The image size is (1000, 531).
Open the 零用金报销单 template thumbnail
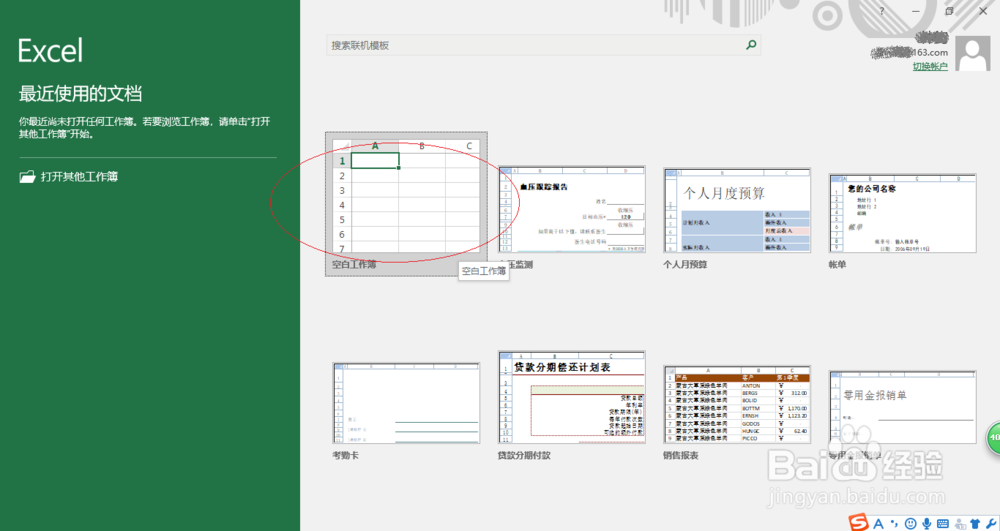pos(902,407)
